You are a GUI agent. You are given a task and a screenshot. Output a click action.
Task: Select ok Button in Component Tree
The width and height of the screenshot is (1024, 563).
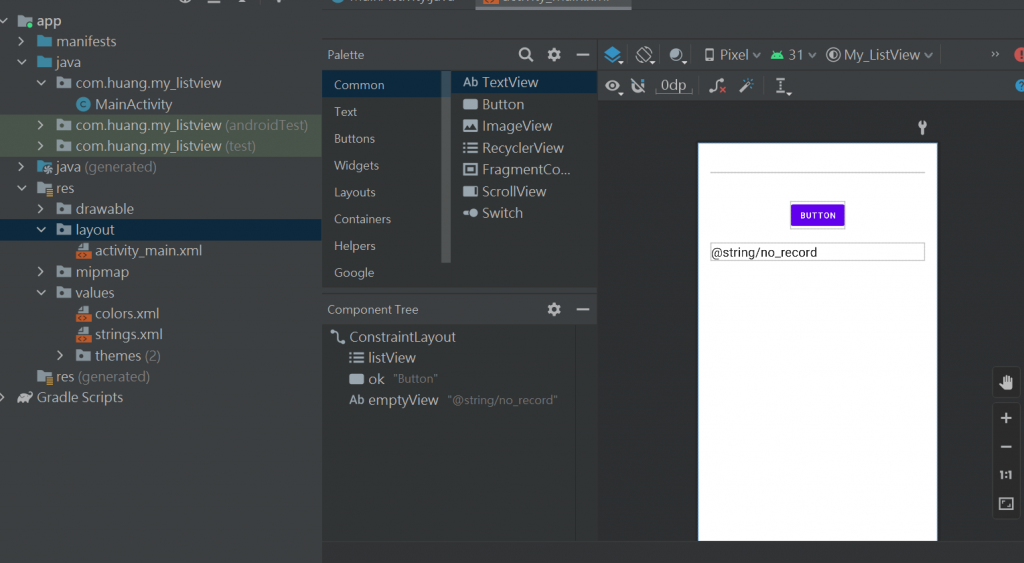pyautogui.click(x=394, y=379)
